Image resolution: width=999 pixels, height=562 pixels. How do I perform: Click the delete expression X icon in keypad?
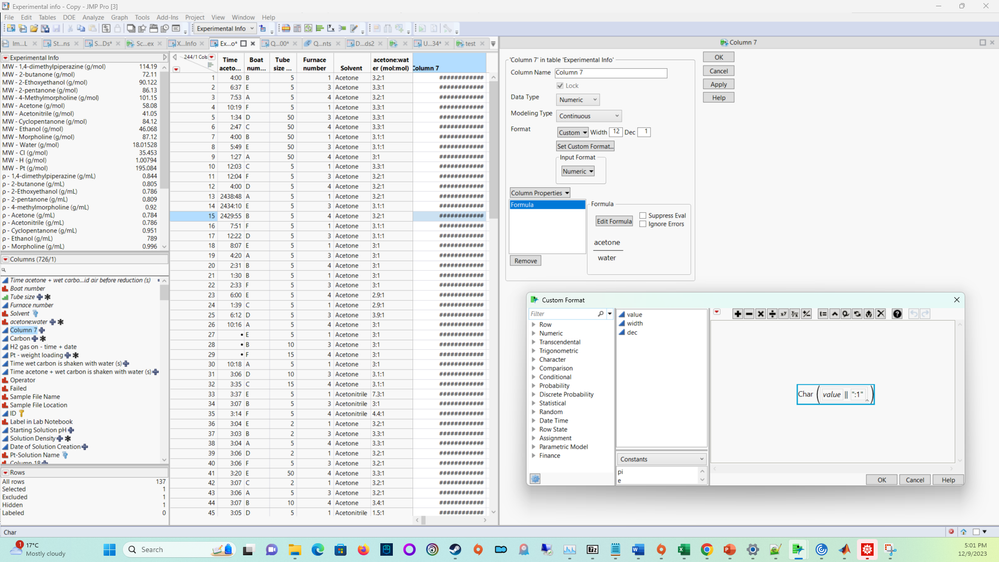point(881,314)
